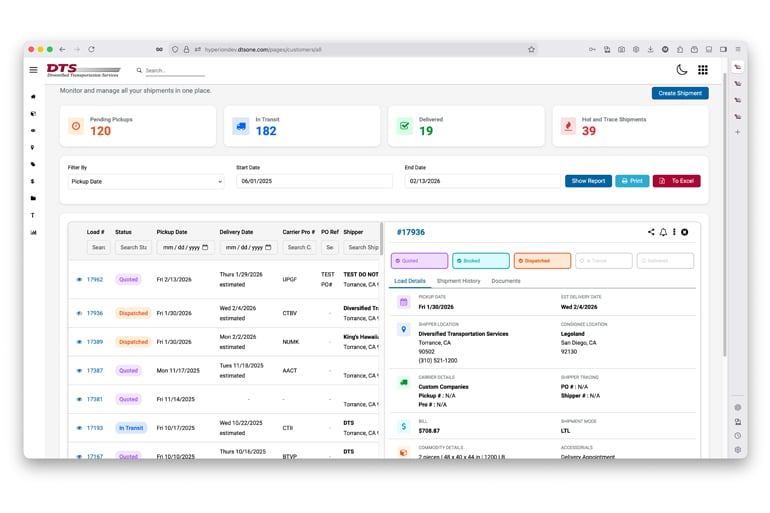The image size is (770, 513).
Task: Export with the To Excel button
Action: [676, 181]
